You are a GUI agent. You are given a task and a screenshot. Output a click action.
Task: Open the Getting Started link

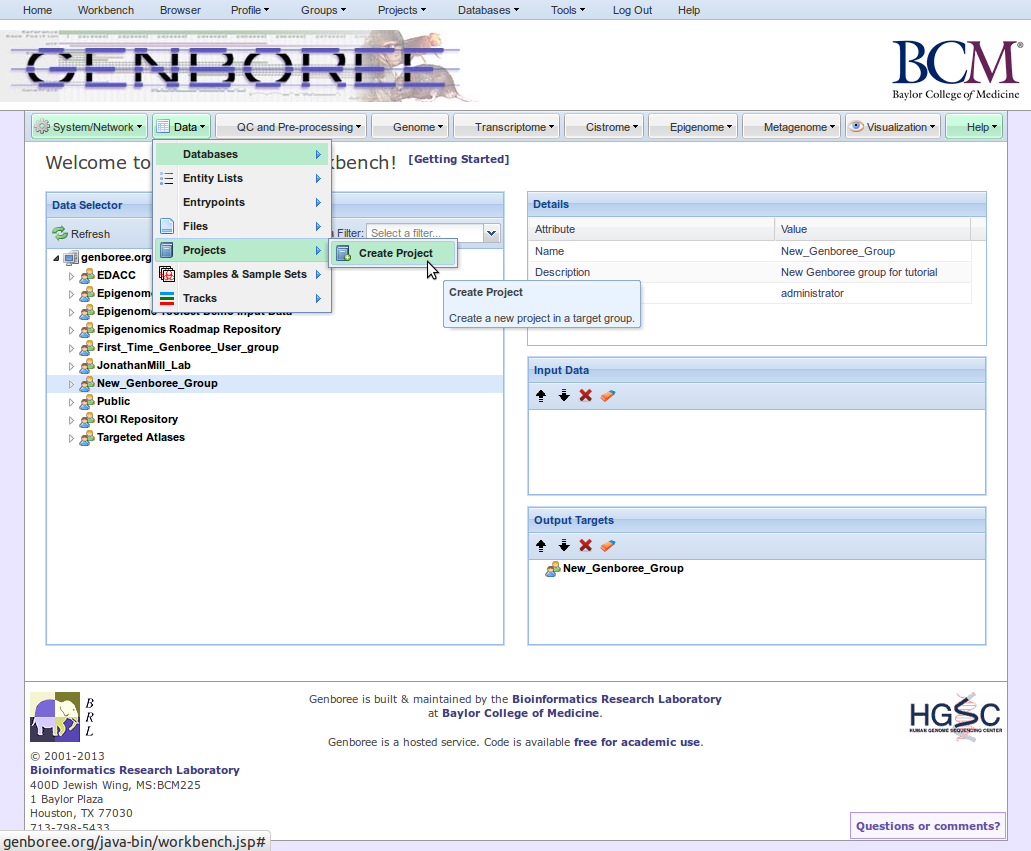click(x=458, y=159)
